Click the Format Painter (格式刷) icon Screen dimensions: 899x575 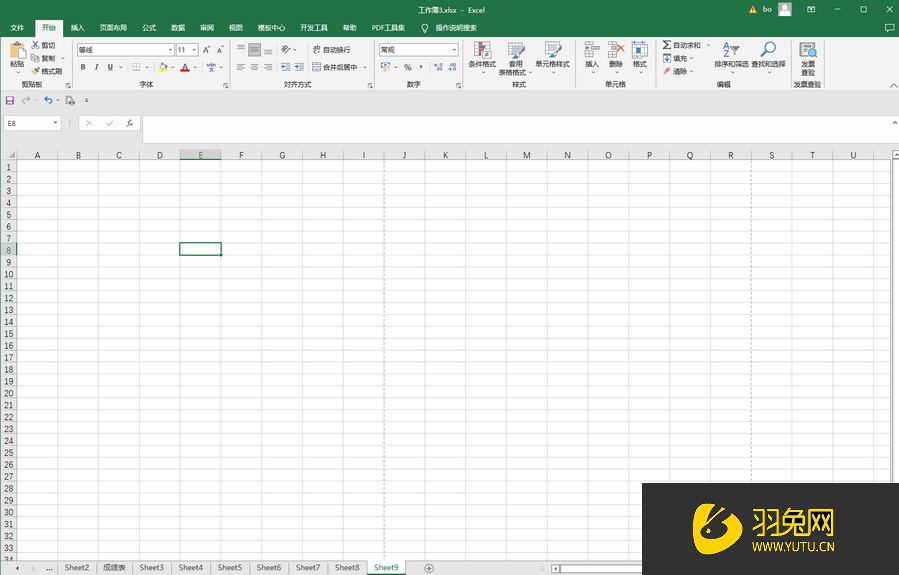(x=36, y=71)
